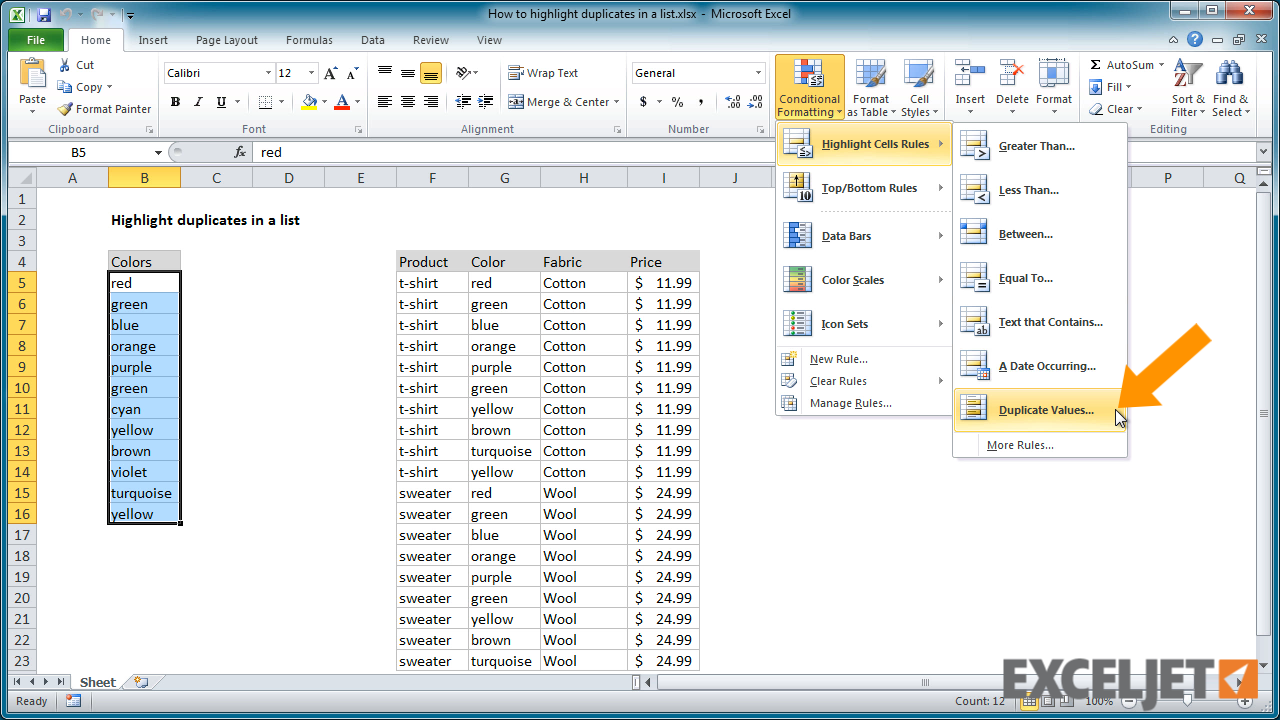
Task: Apply the red Font Color
Action: tap(342, 102)
